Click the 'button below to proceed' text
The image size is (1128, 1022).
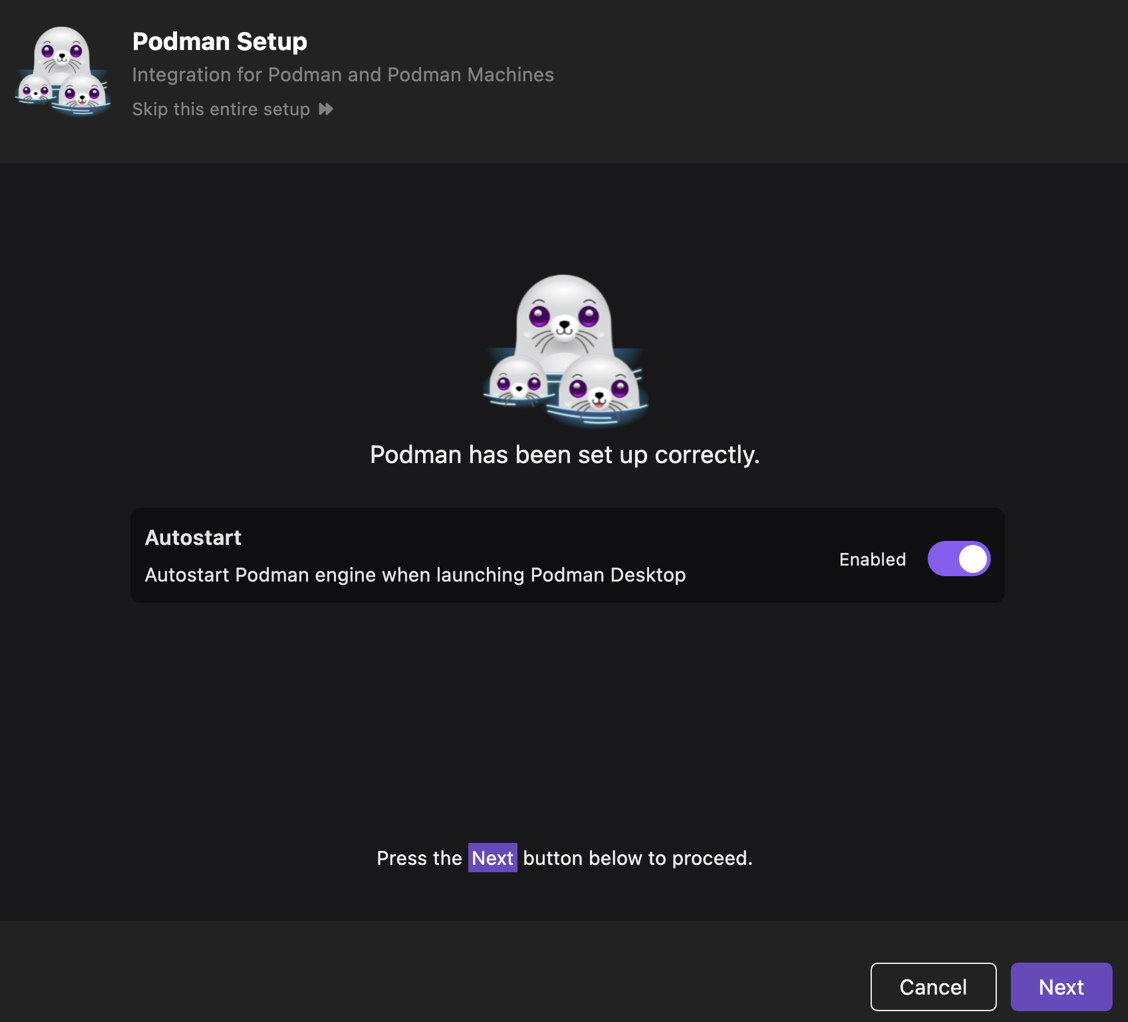click(x=637, y=858)
